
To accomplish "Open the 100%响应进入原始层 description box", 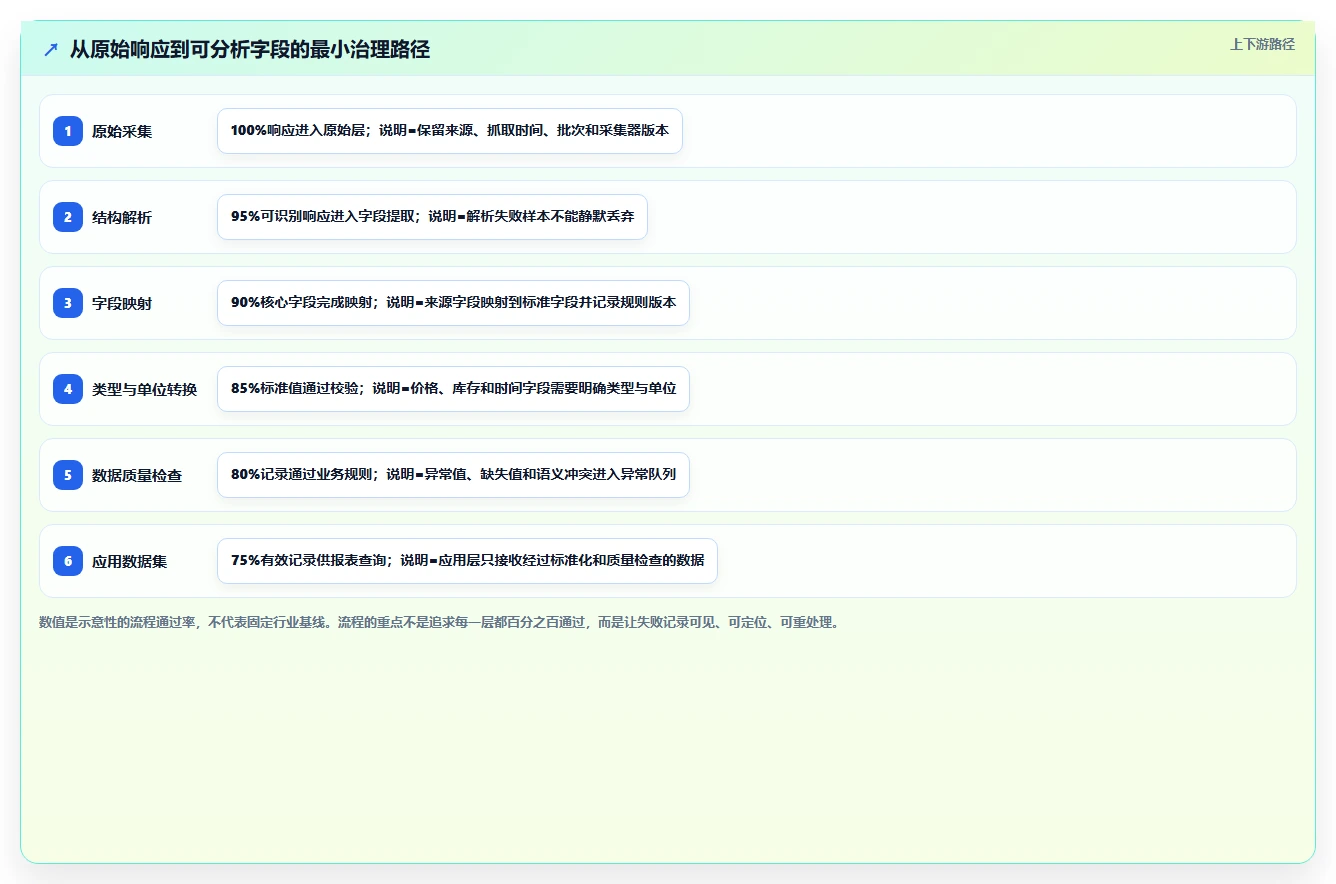I will 450,131.
